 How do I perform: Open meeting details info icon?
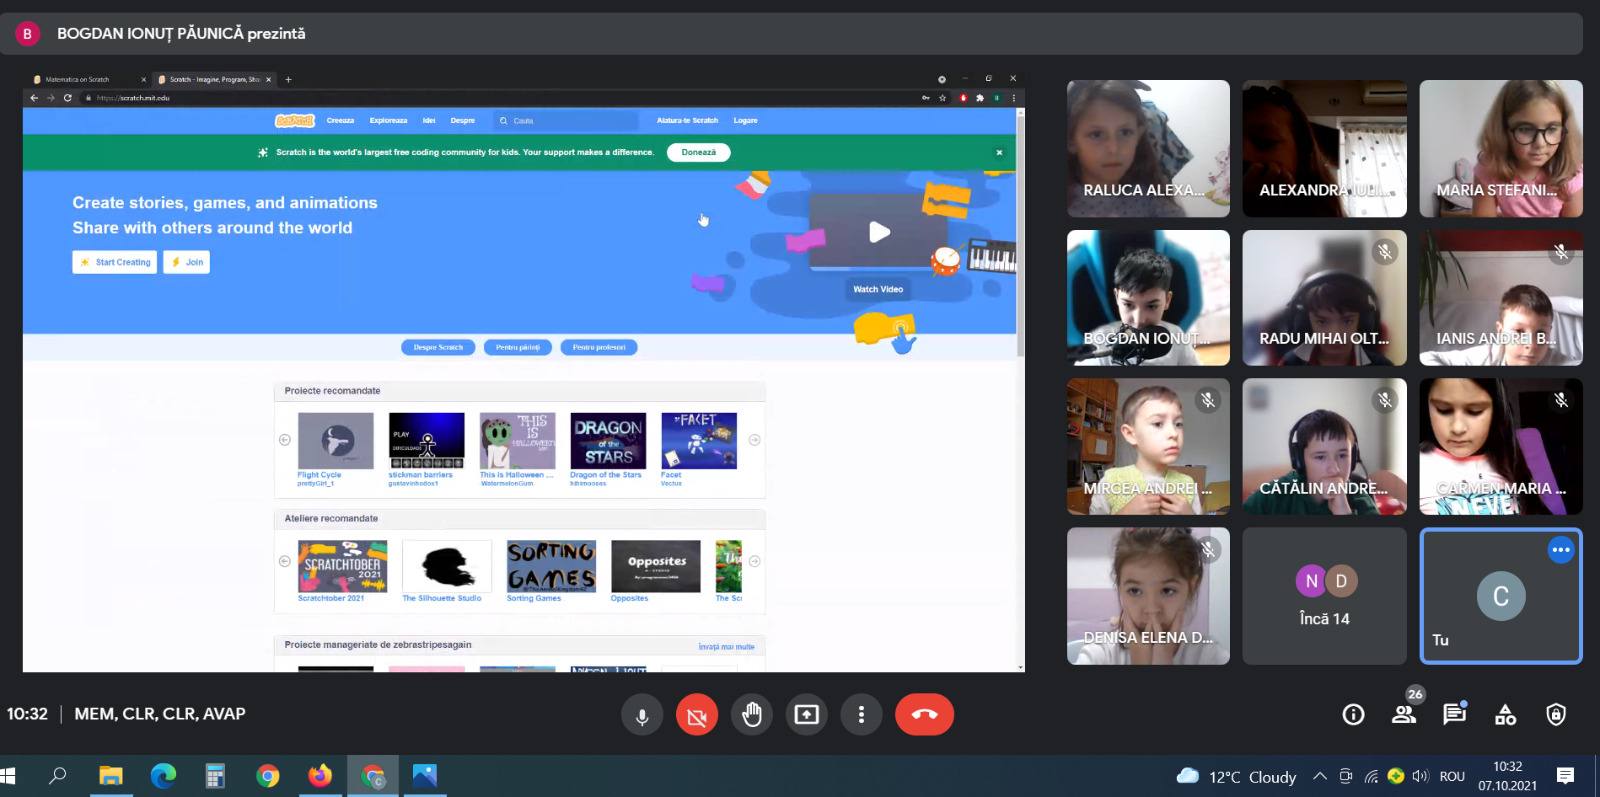point(1353,714)
